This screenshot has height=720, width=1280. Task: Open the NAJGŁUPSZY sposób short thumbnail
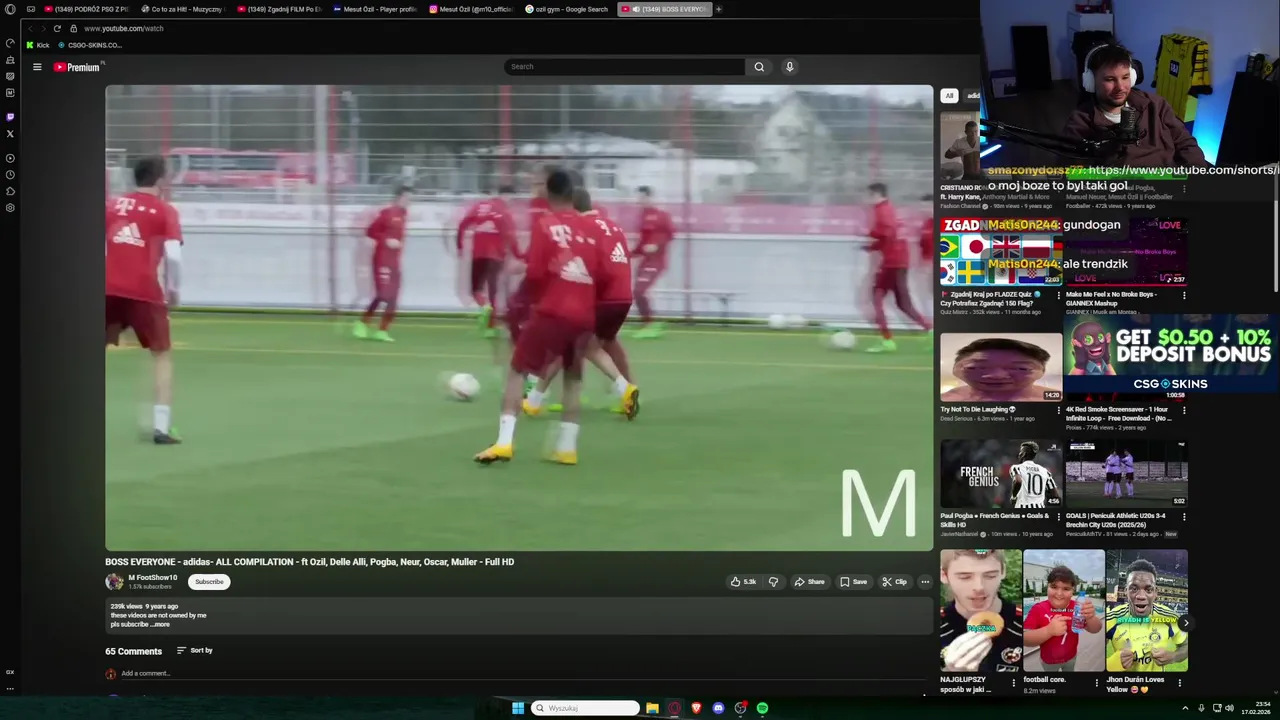coord(981,610)
